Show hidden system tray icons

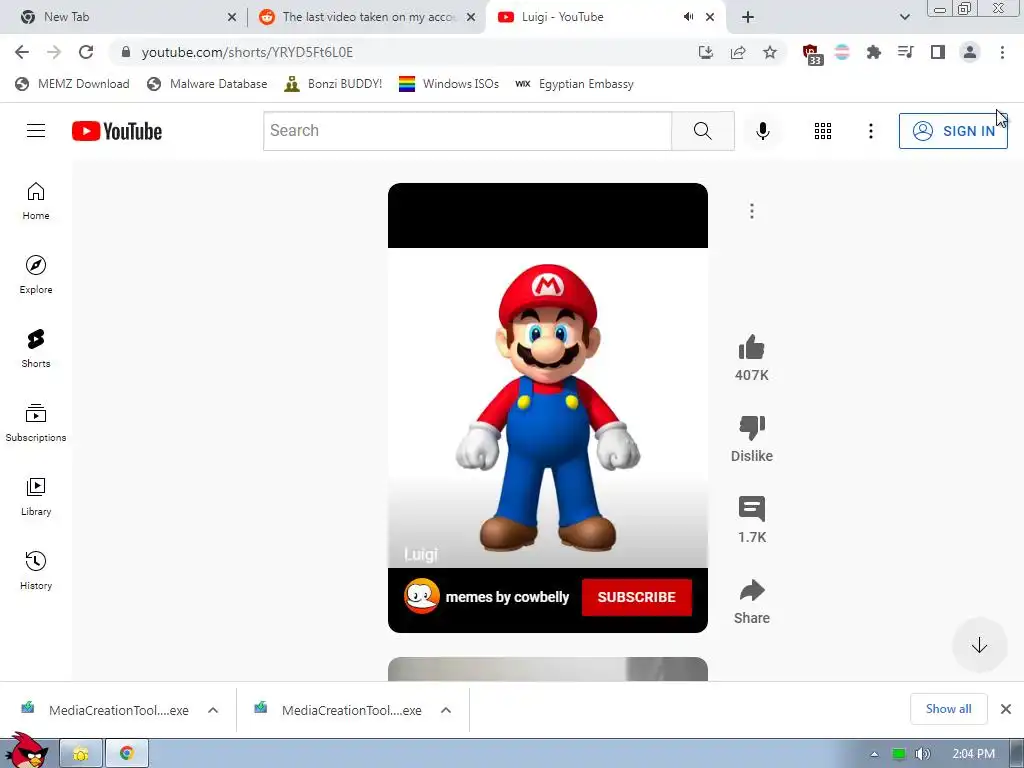coord(874,754)
